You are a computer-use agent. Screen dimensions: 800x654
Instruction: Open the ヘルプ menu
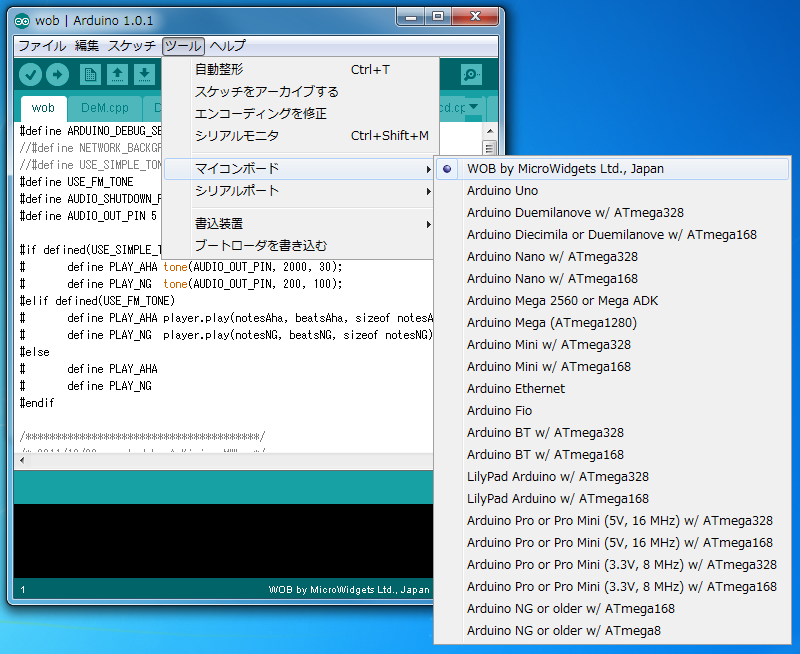228,46
